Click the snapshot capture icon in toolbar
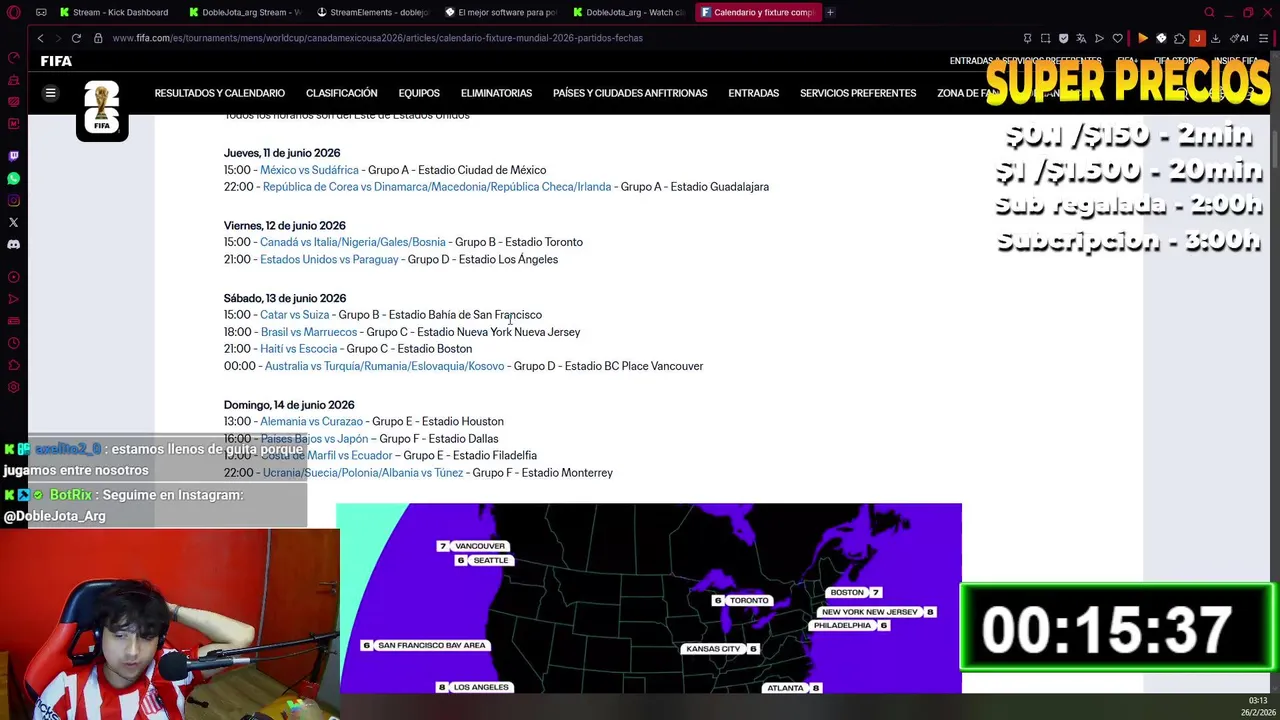1280x720 pixels. (x=1045, y=38)
